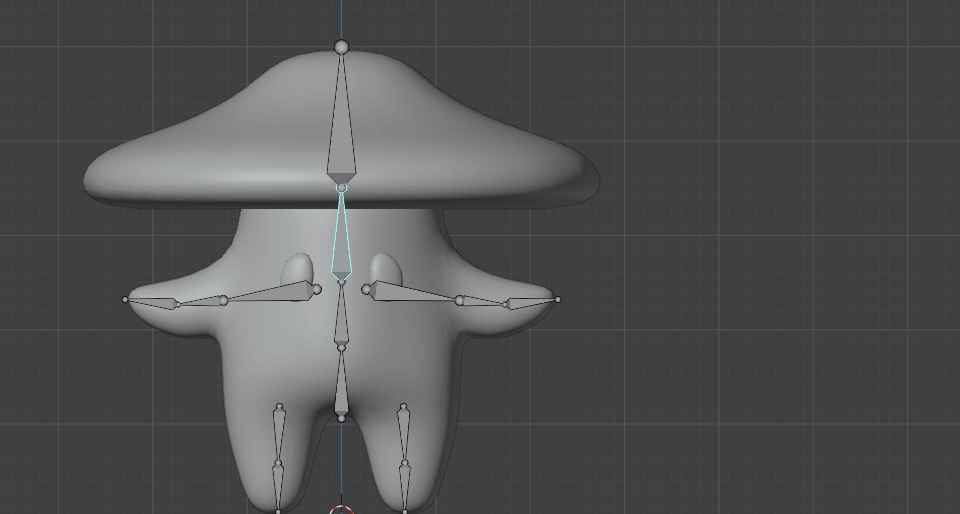Select the forearm bone on screen left
This screenshot has height=514, width=960.
(x=198, y=301)
